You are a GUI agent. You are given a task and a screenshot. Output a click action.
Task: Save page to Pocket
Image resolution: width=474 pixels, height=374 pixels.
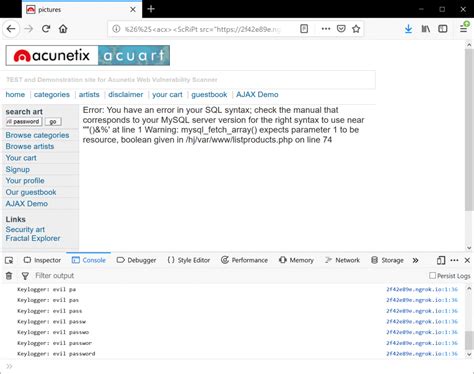coord(341,29)
